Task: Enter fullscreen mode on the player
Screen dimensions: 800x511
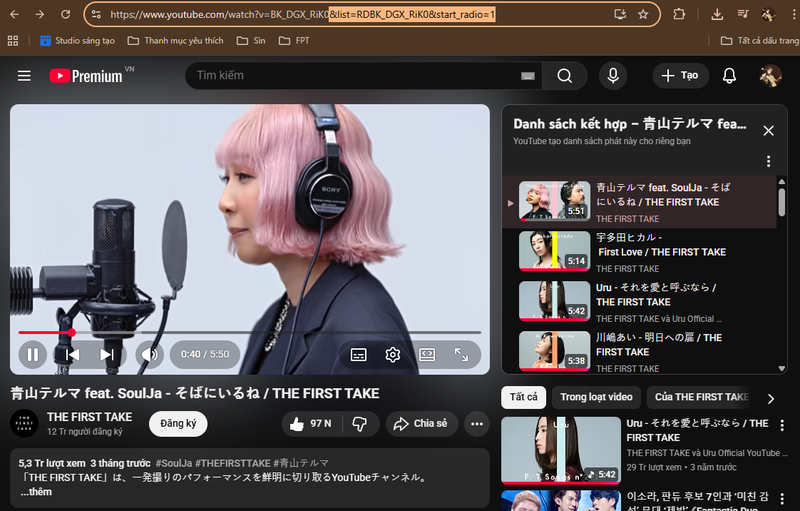Action: coord(461,354)
